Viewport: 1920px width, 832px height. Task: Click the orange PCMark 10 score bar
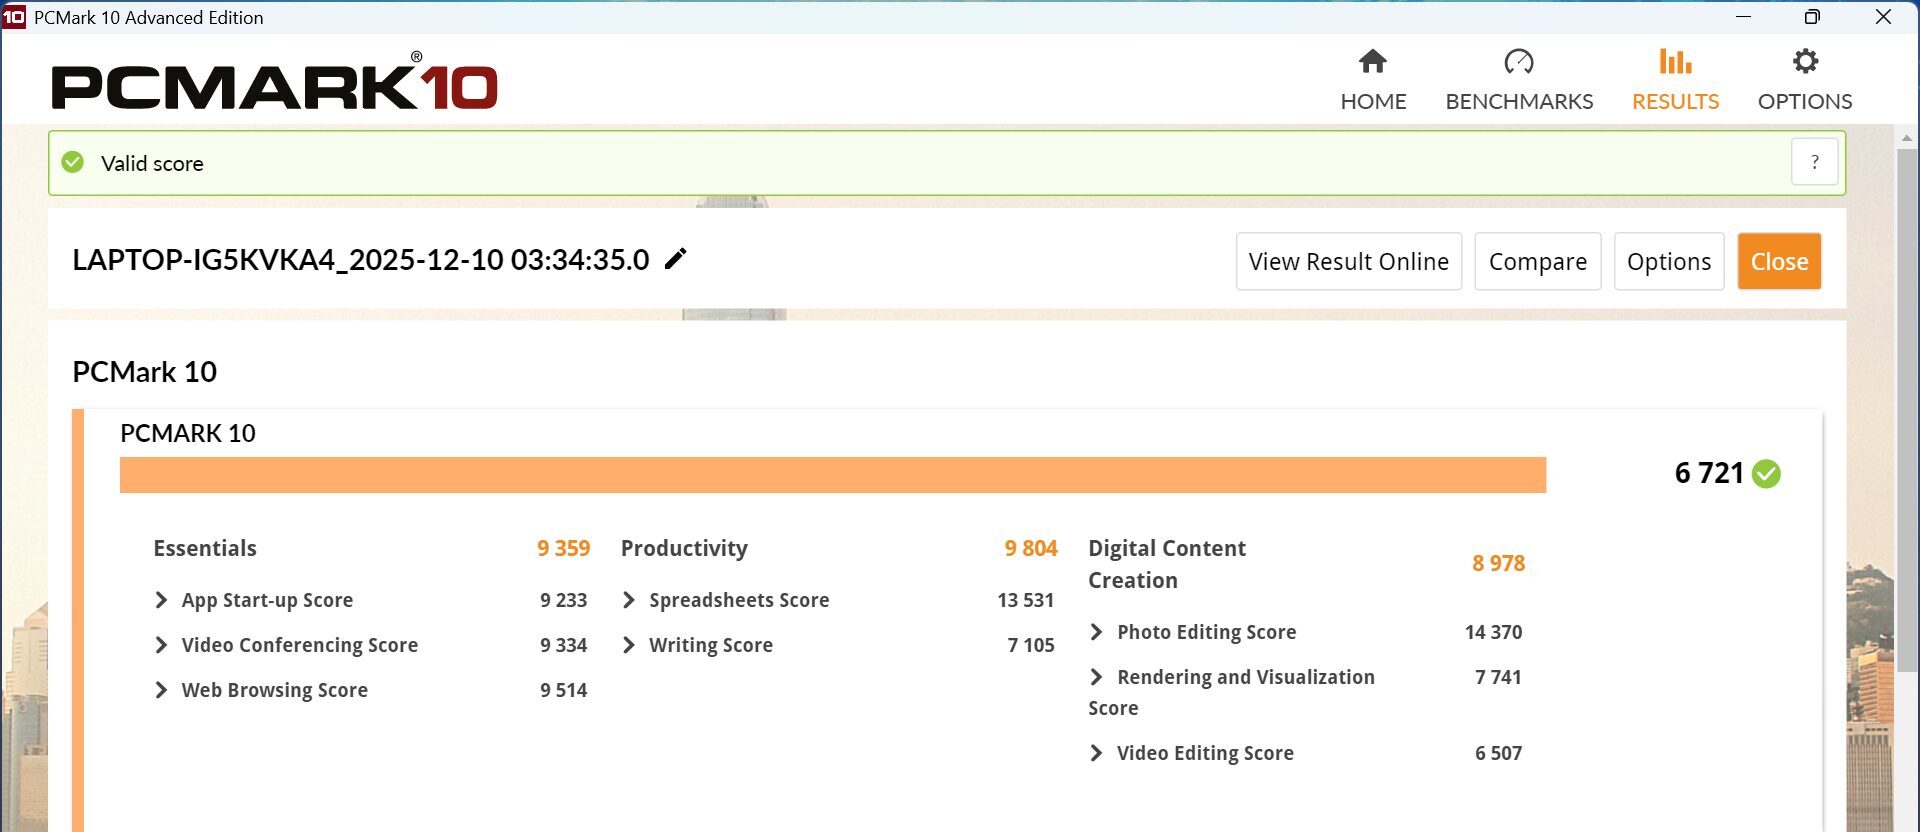pyautogui.click(x=832, y=475)
